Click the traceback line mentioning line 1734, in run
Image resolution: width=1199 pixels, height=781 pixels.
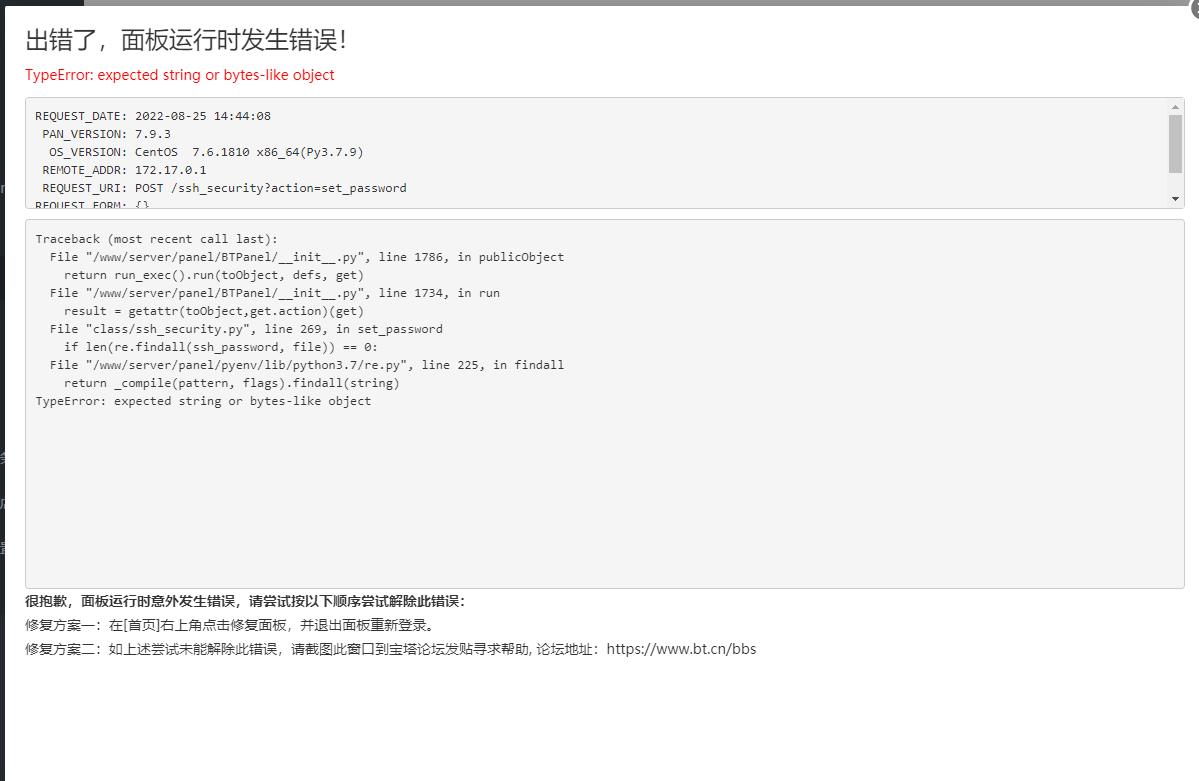coord(275,293)
